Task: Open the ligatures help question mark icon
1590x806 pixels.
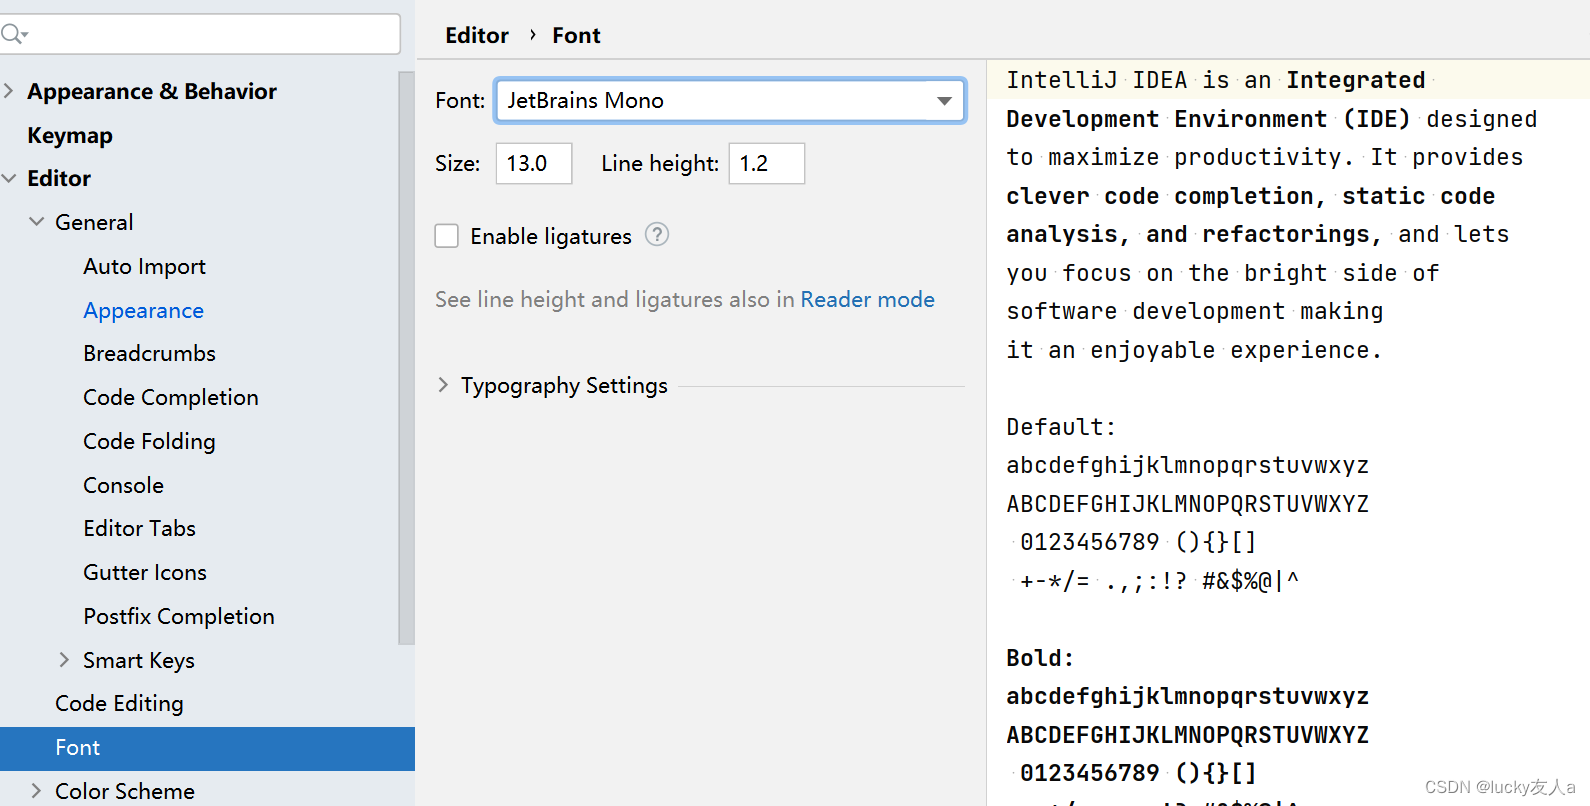Action: pyautogui.click(x=657, y=235)
